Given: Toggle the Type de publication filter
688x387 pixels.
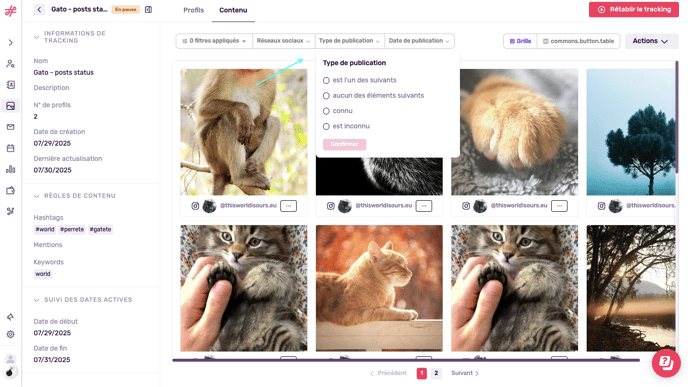Looking at the screenshot, I should (349, 41).
